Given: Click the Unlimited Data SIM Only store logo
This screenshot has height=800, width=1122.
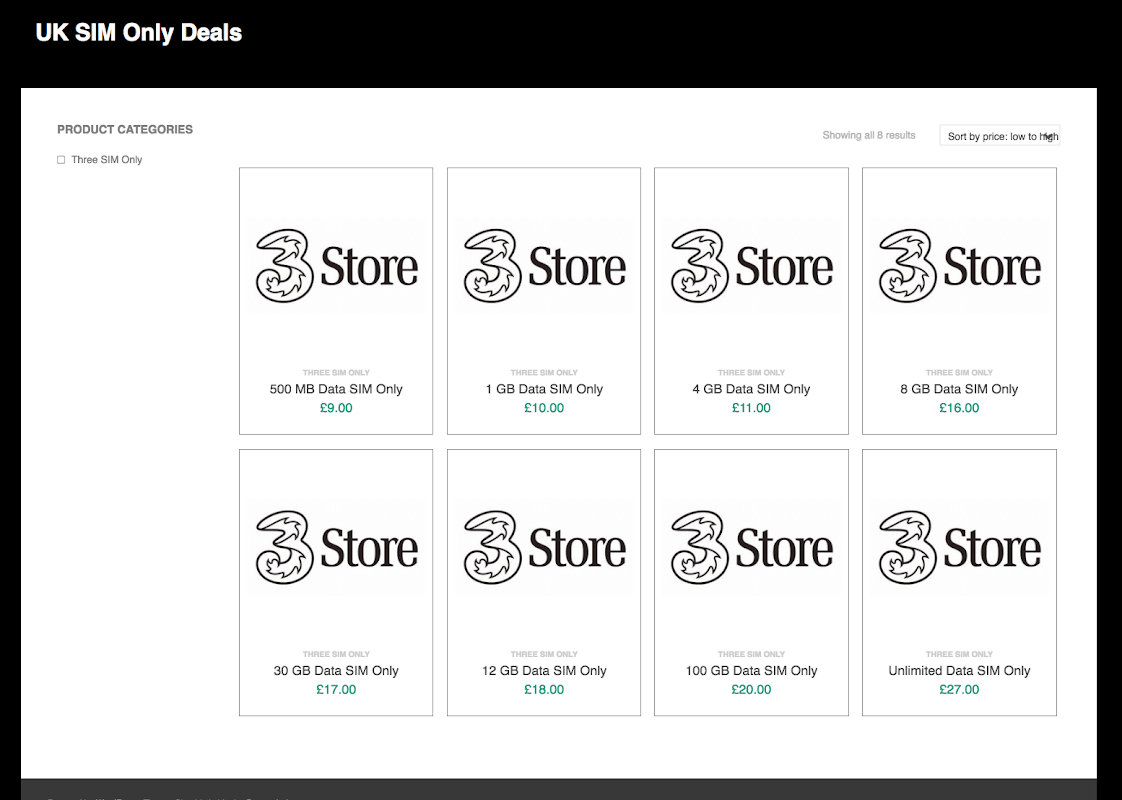Looking at the screenshot, I should [x=960, y=547].
